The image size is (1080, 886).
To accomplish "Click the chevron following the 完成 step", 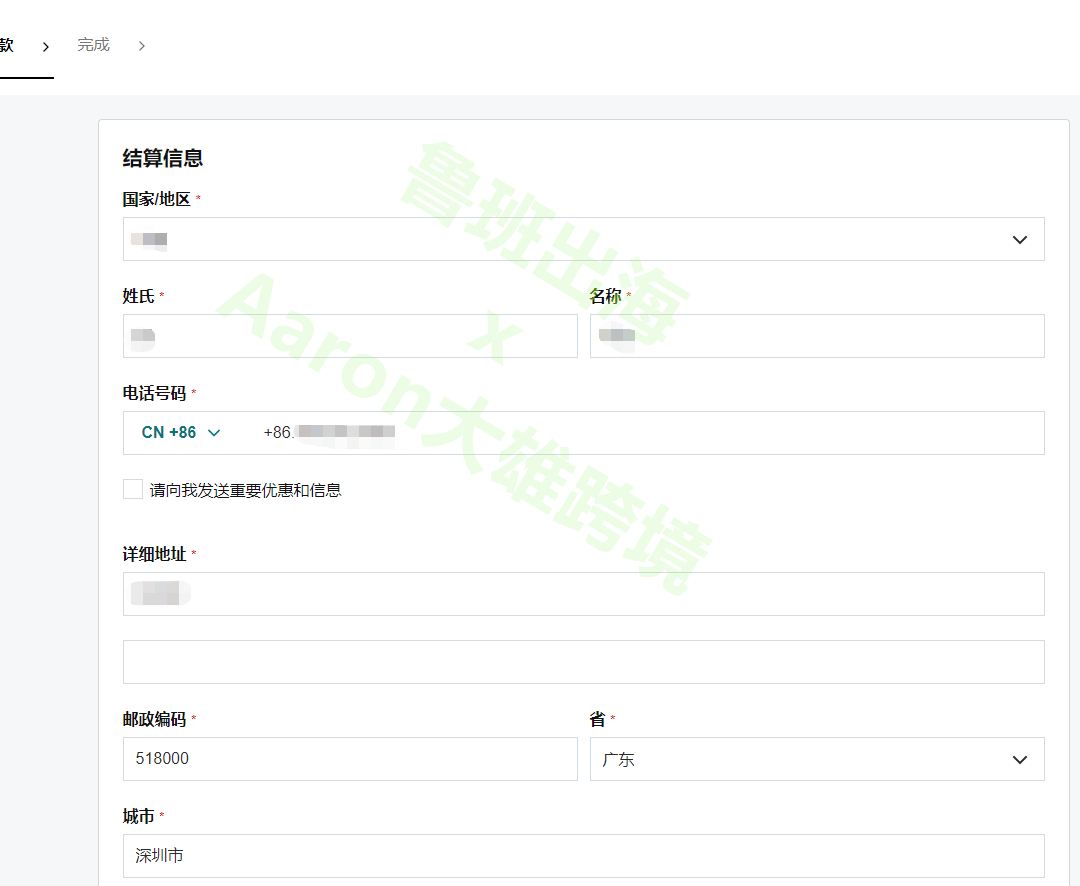I will pos(141,45).
